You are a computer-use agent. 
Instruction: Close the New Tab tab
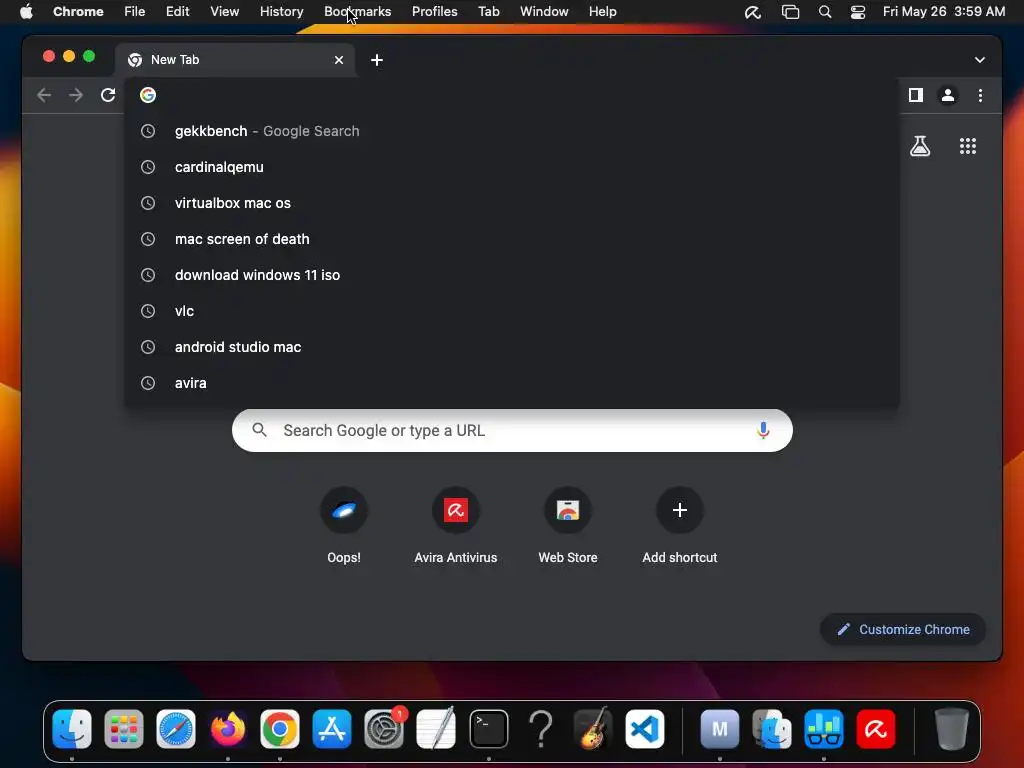coord(339,60)
